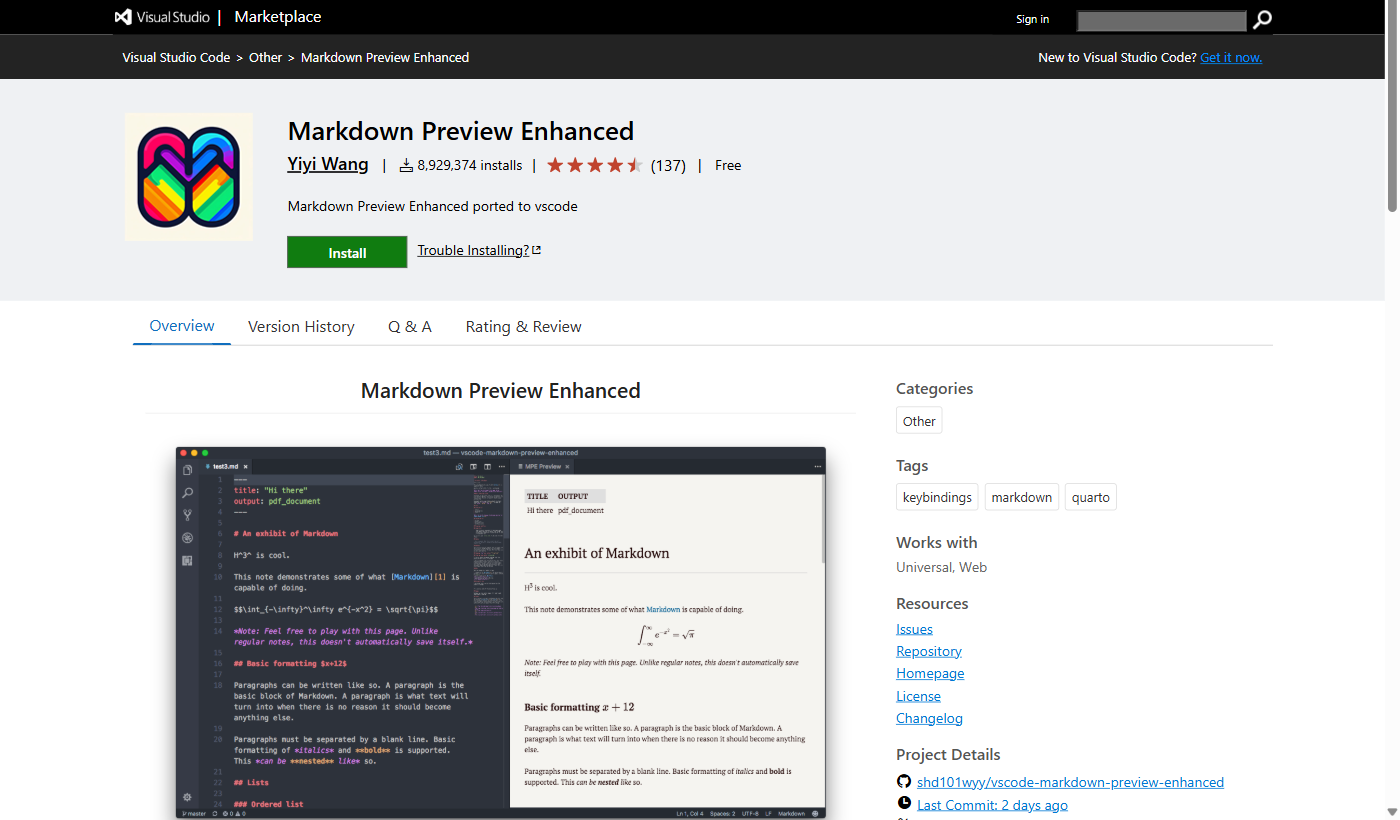Open the Trouble Installing? link

(472, 250)
